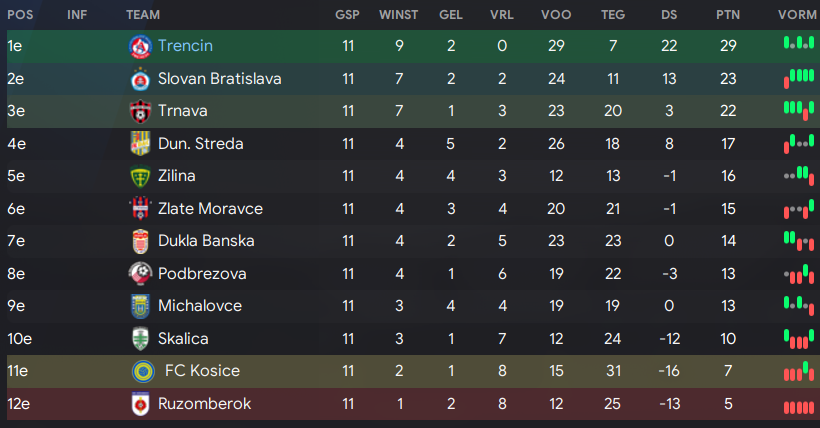The height and width of the screenshot is (428, 820).
Task: Click the Slovan Bratislava club crest
Action: pyautogui.click(x=140, y=79)
